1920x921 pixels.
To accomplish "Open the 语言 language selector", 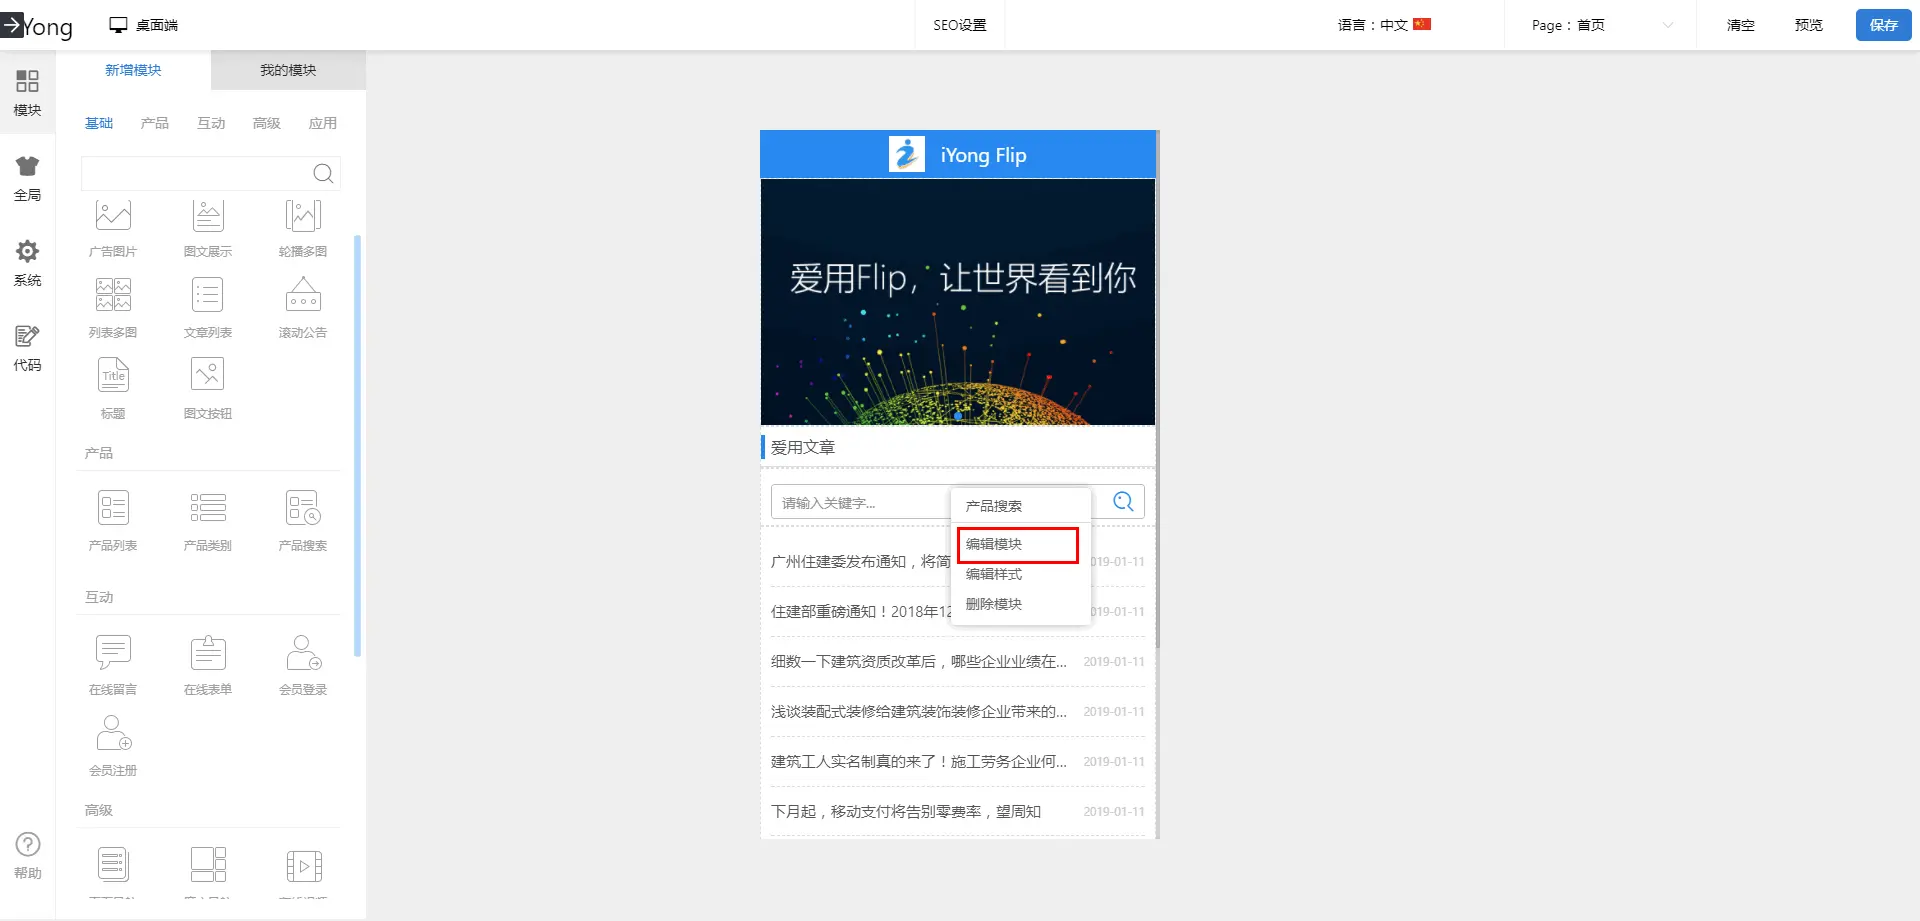I will [1384, 25].
